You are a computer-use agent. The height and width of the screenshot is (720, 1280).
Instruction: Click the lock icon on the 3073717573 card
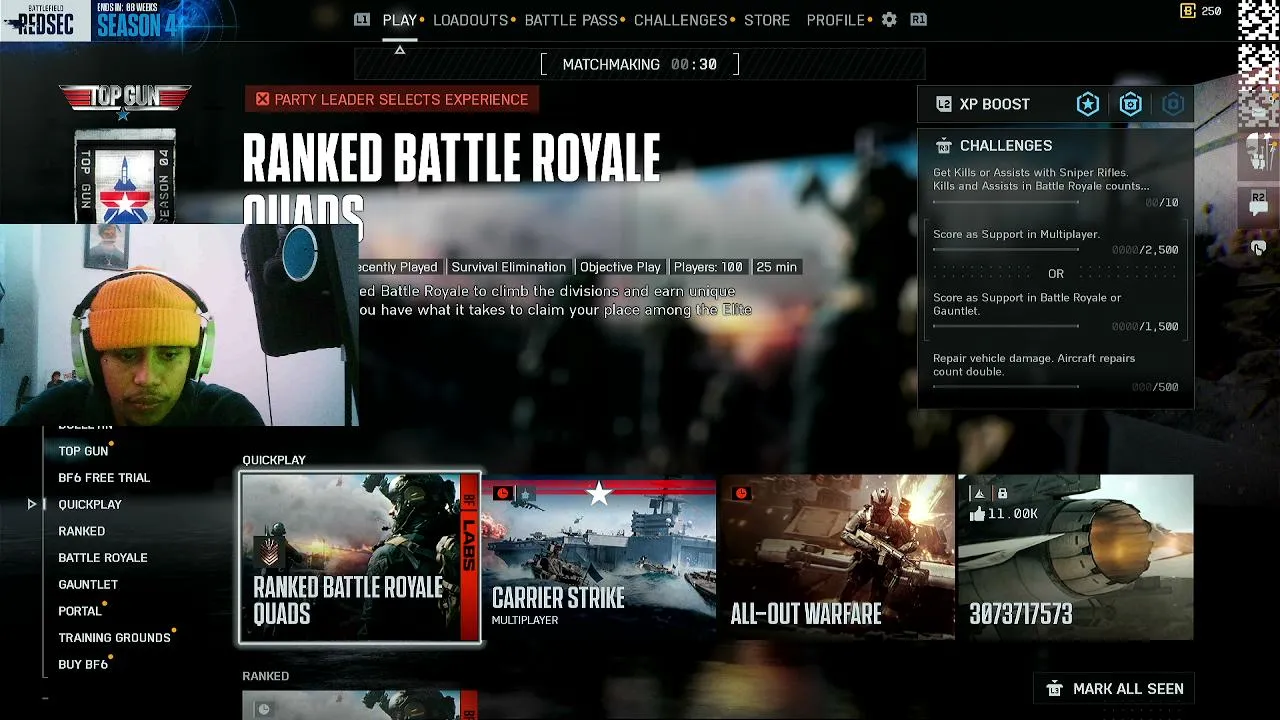tap(1002, 494)
